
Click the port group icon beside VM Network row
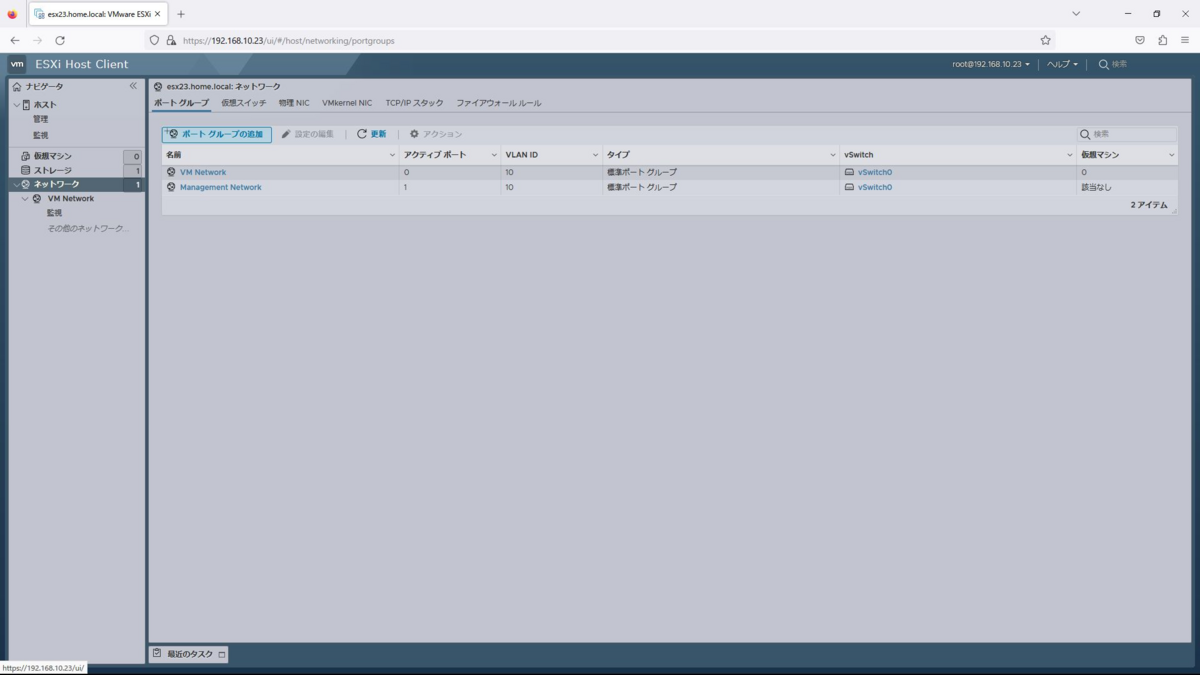pyautogui.click(x=171, y=172)
